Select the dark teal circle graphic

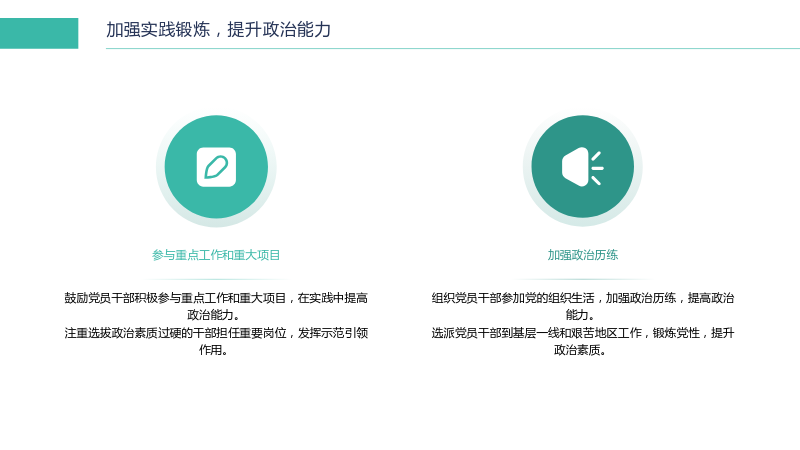(583, 167)
